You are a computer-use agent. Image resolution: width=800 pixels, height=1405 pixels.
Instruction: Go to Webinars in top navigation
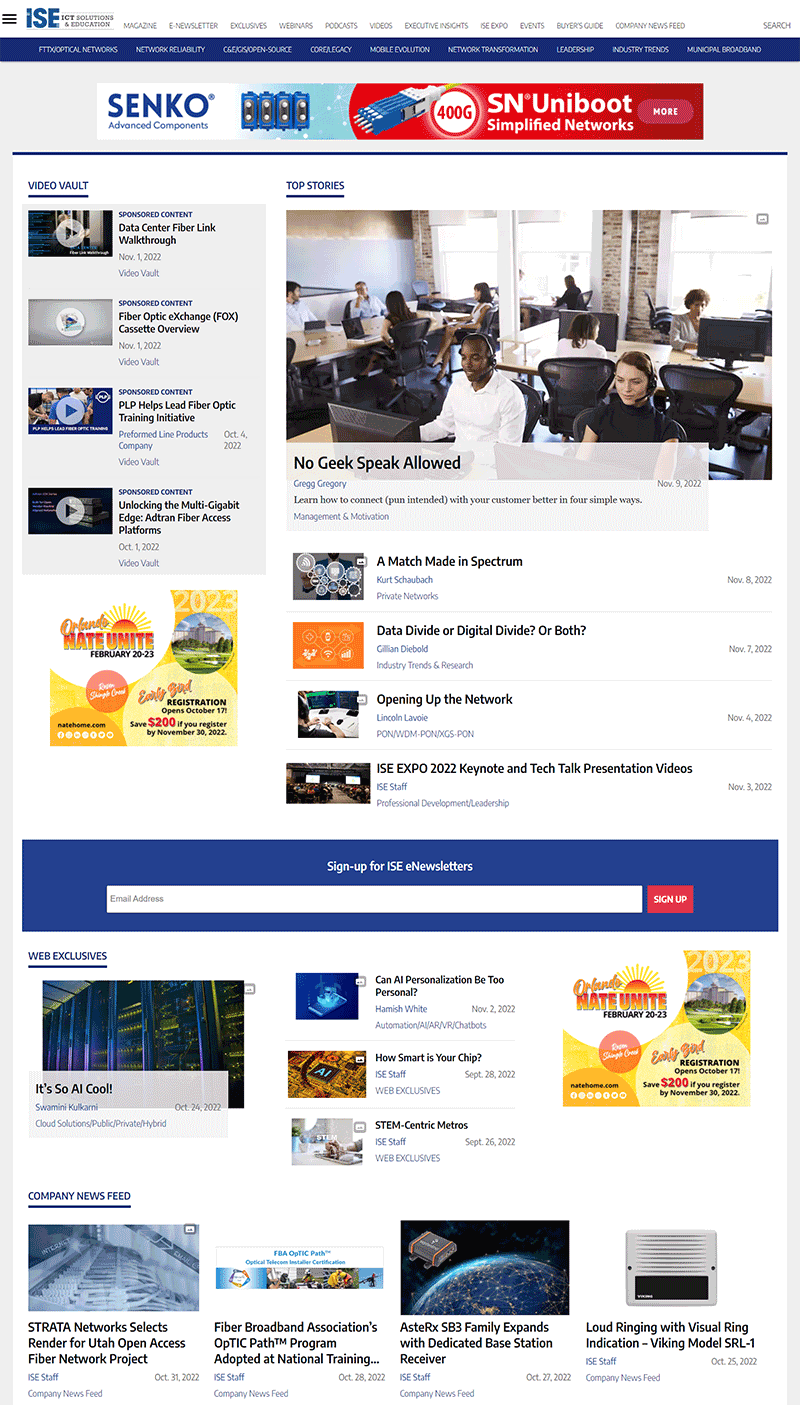pyautogui.click(x=295, y=25)
